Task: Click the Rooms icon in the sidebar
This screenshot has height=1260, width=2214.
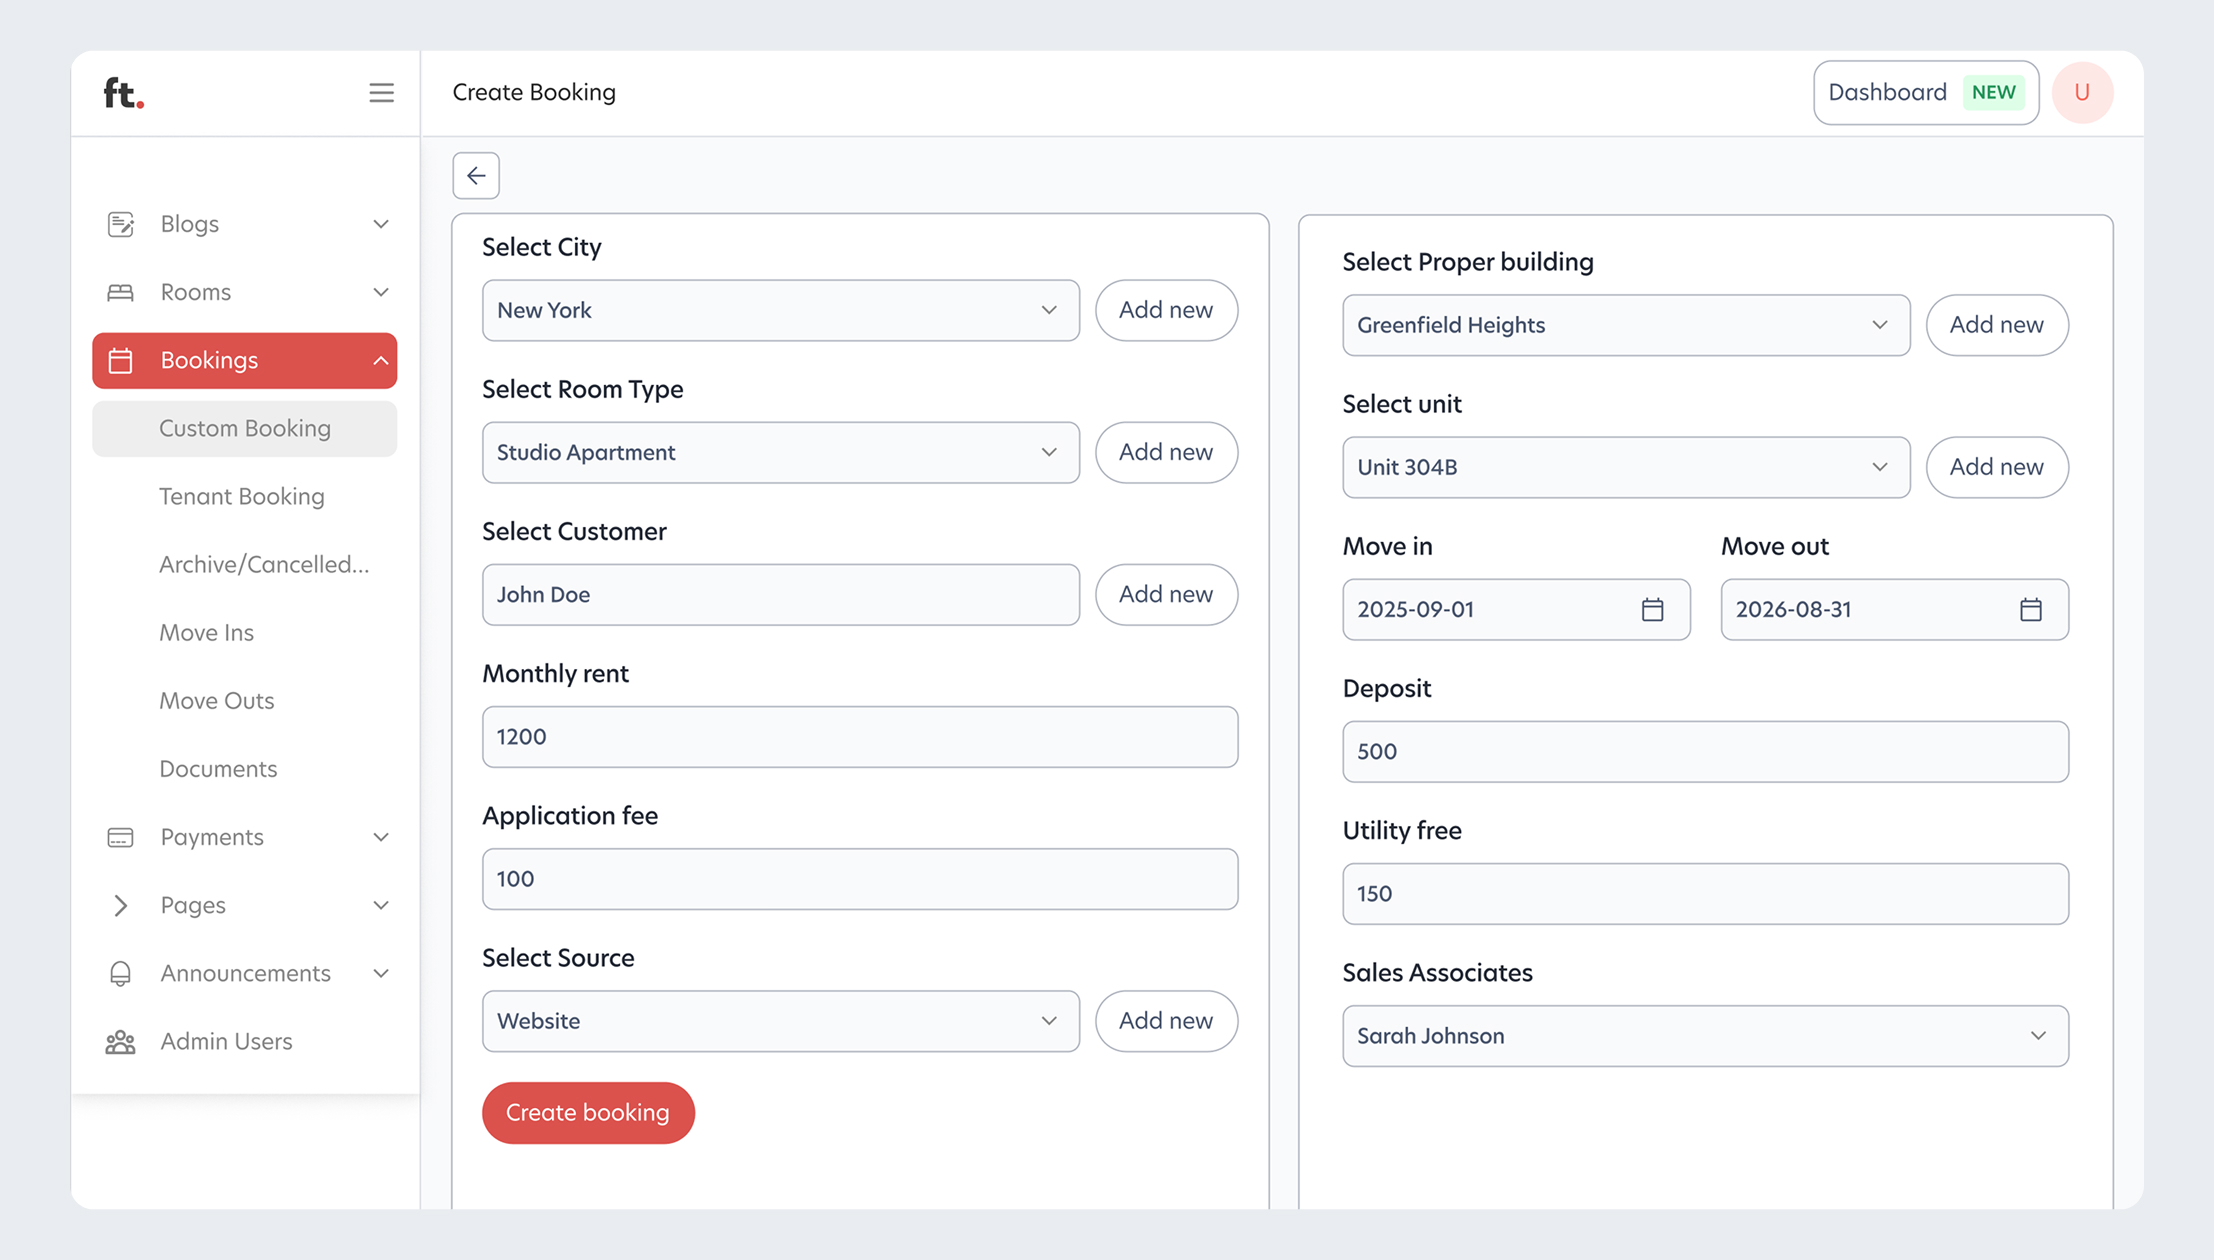Action: point(121,291)
